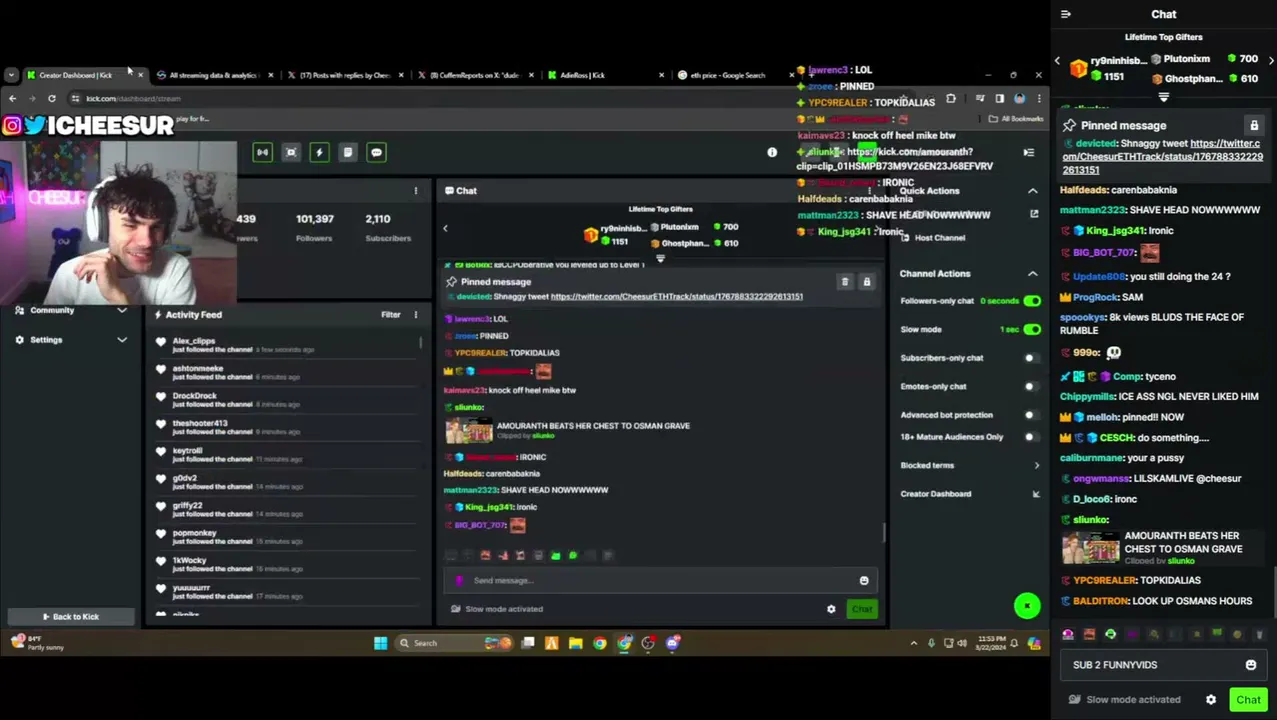The image size is (1277, 720).
Task: Open emoji picker in right chat window
Action: [x=1251, y=665]
